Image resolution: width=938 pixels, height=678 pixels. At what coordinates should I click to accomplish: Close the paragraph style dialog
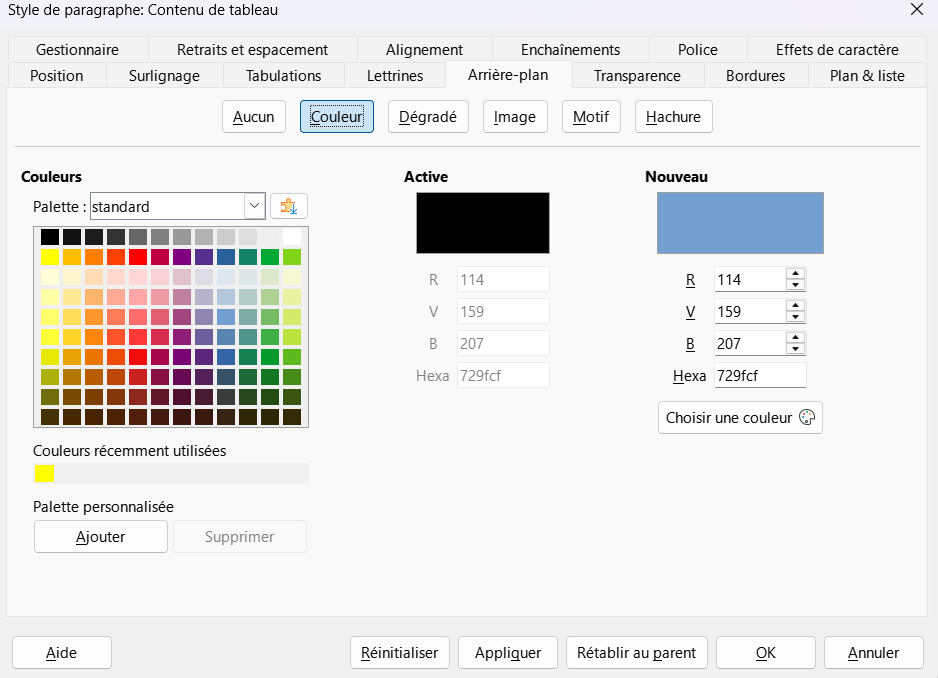point(916,10)
